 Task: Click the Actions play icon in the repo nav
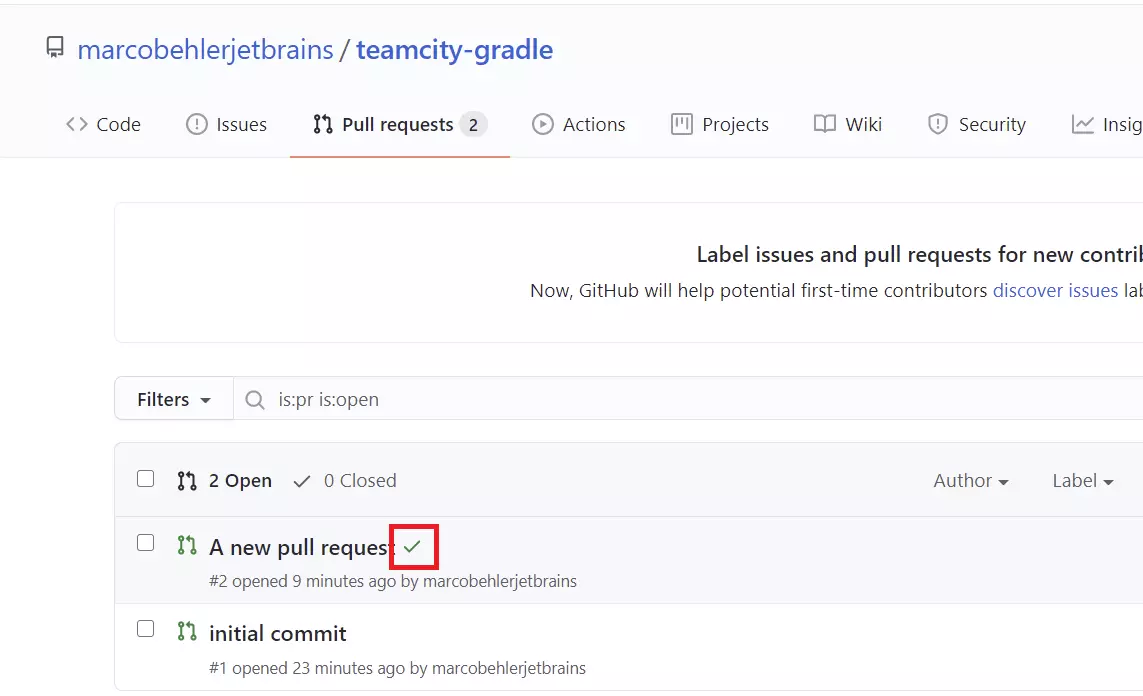pyautogui.click(x=542, y=125)
